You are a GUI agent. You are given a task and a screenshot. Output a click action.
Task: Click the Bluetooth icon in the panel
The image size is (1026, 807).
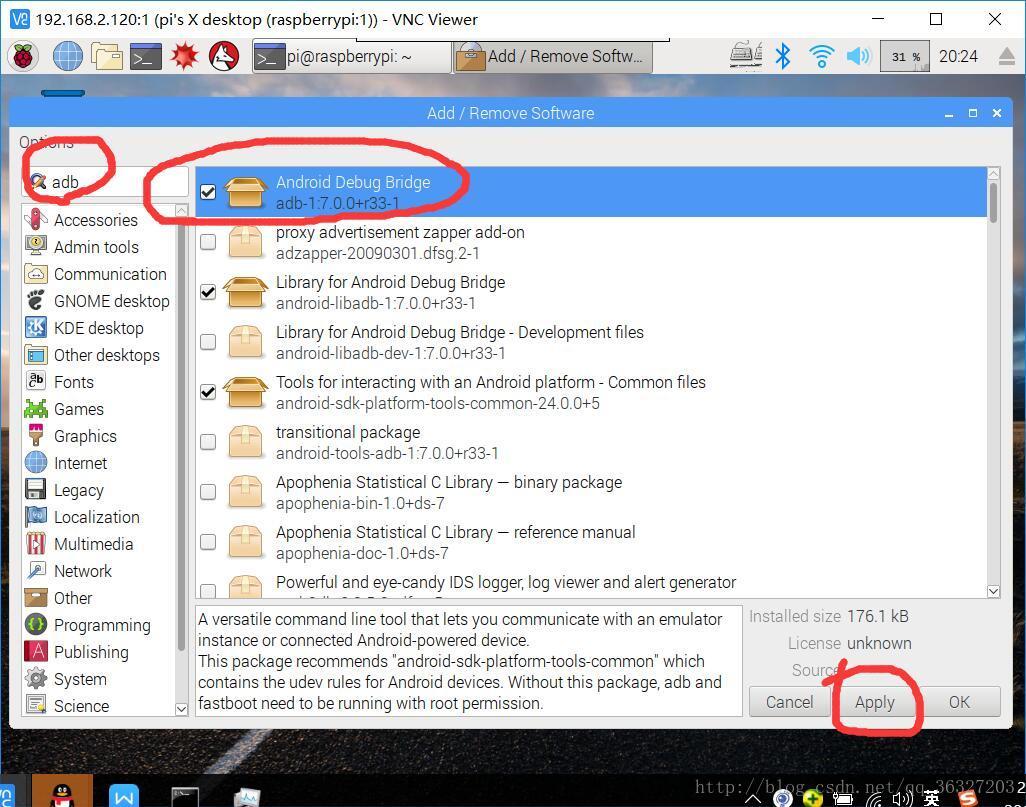pos(782,56)
